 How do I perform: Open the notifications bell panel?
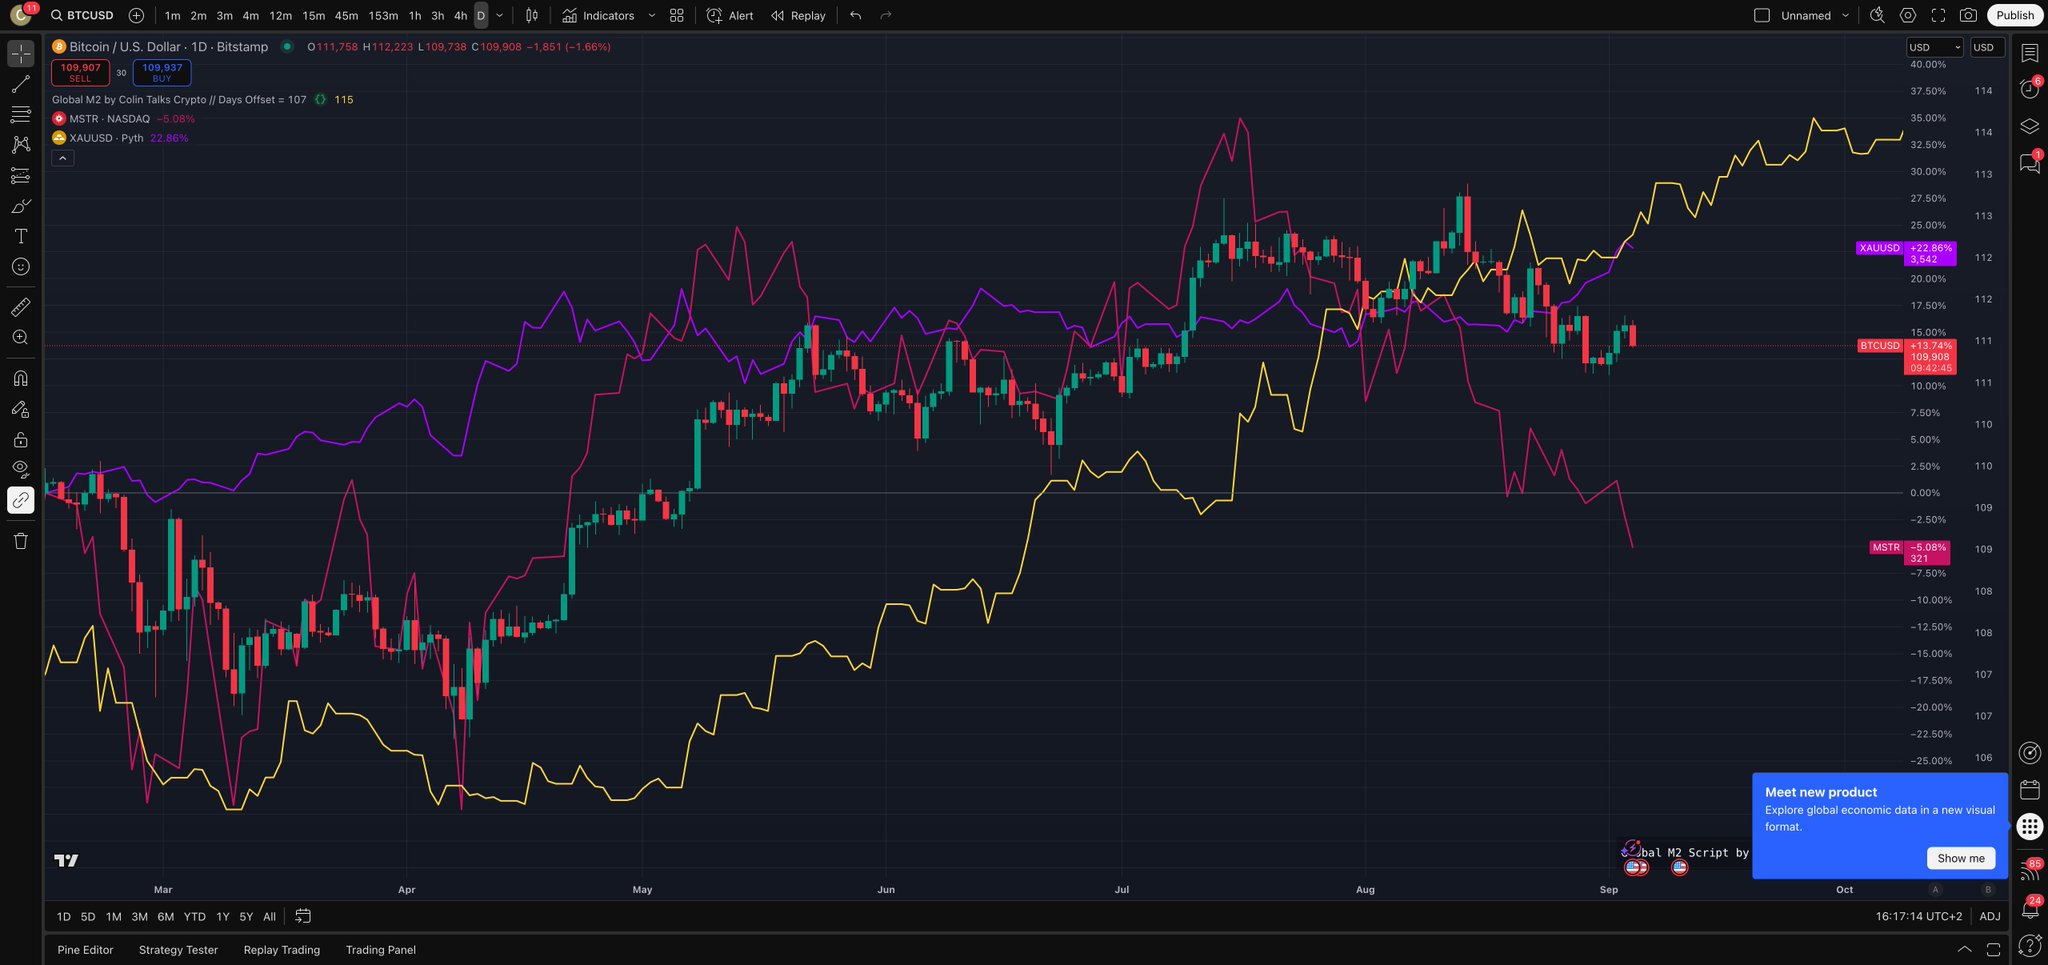click(2030, 909)
